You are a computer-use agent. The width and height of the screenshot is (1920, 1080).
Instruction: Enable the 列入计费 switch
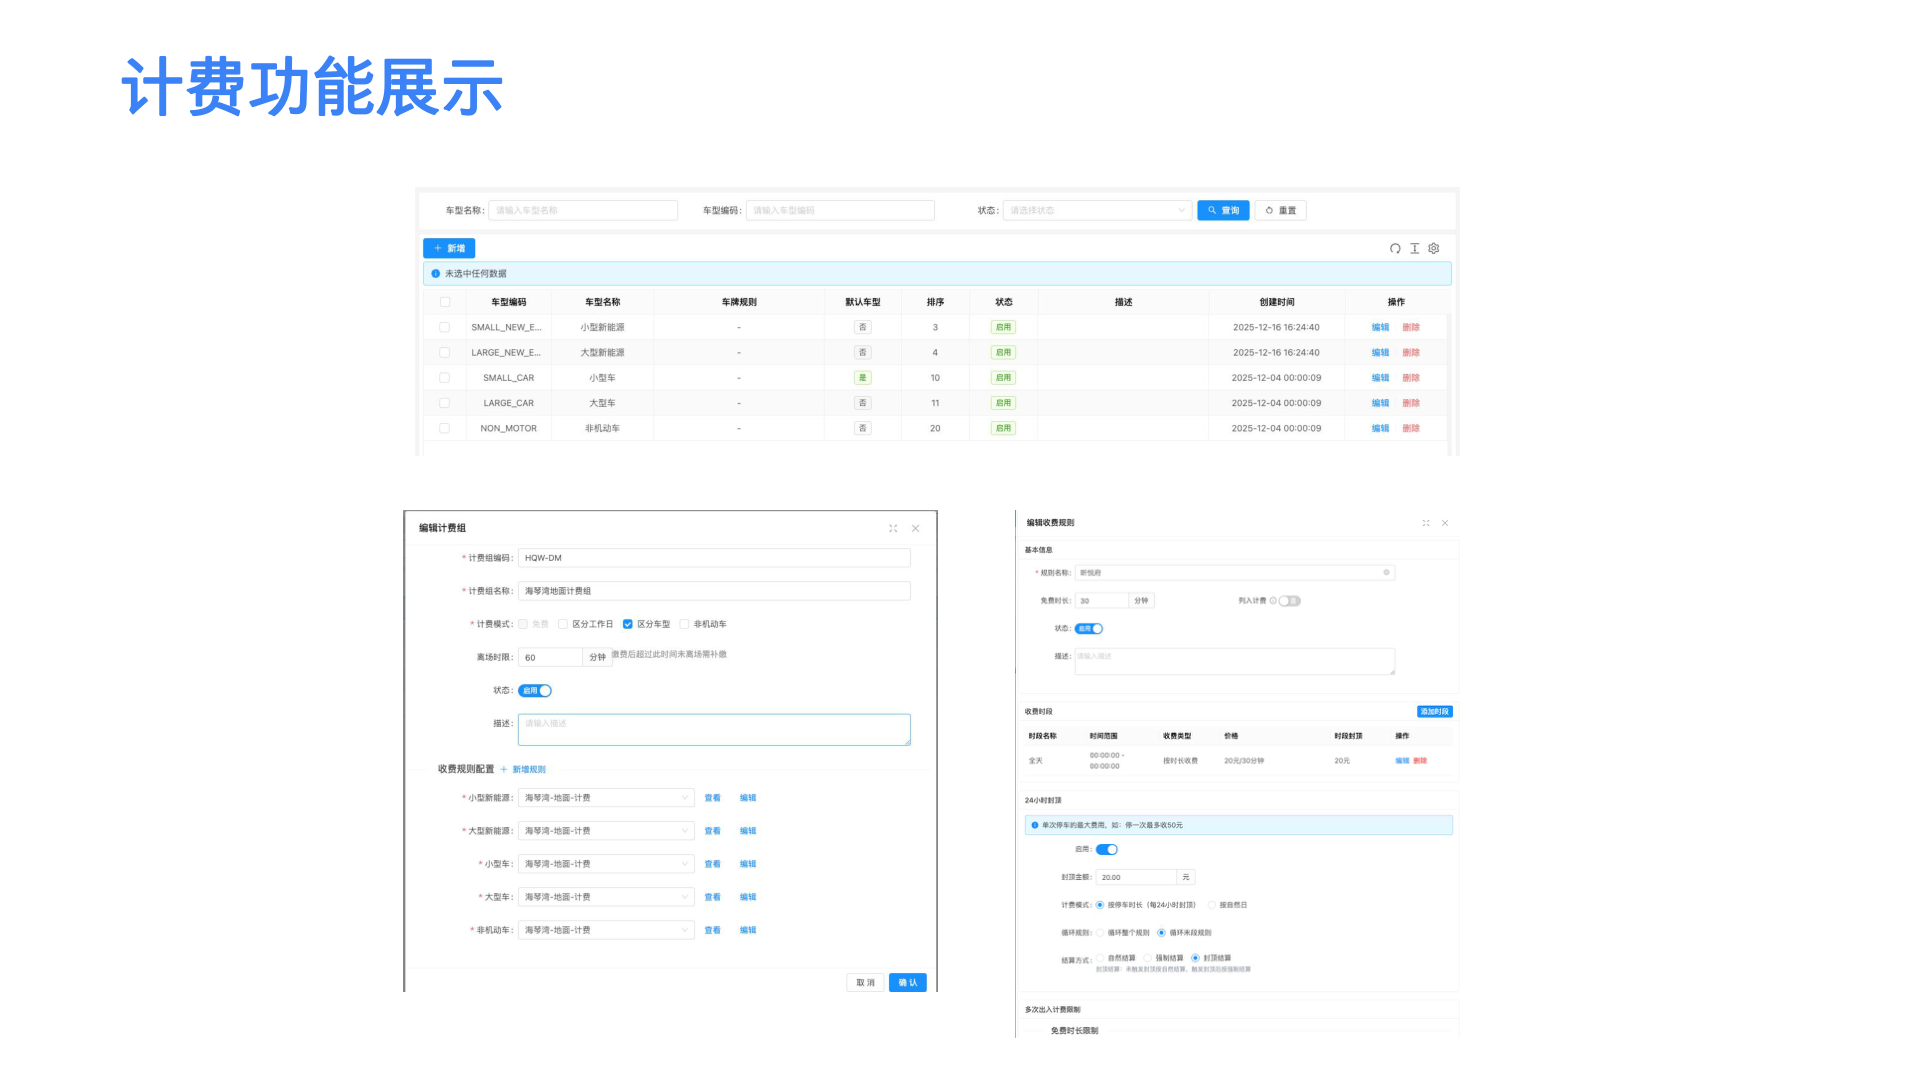pos(1290,601)
